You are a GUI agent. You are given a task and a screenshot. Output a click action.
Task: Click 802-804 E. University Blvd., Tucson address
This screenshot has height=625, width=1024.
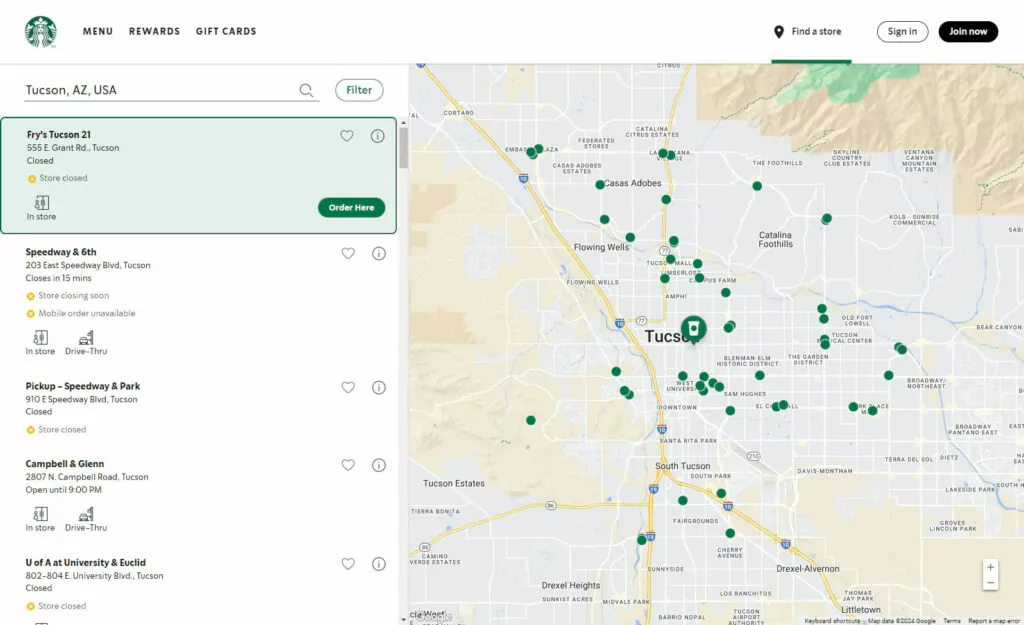tap(95, 575)
